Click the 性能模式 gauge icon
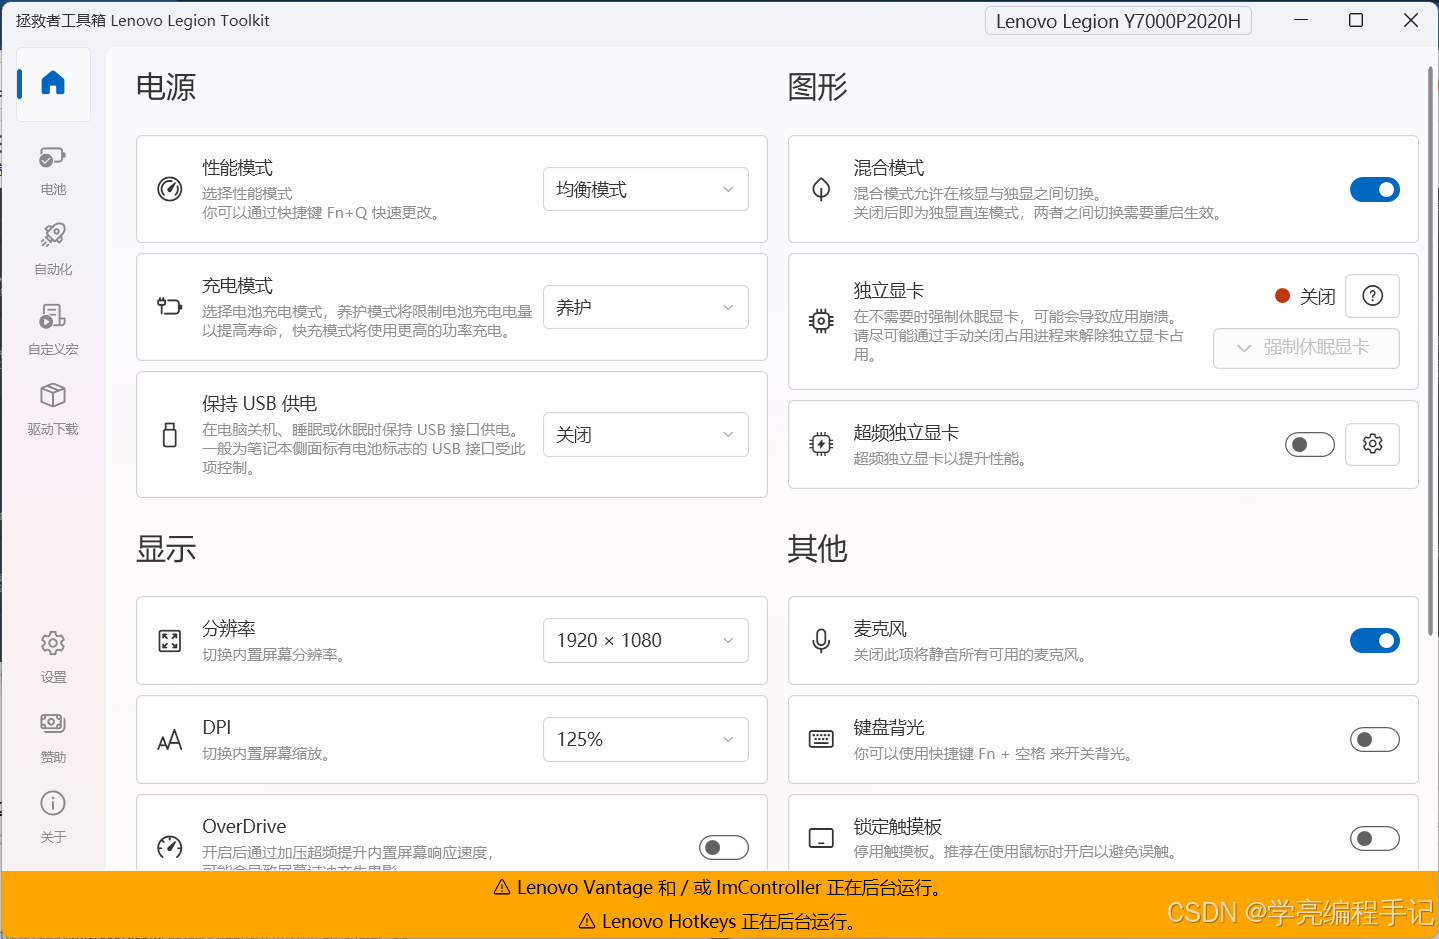Image resolution: width=1439 pixels, height=939 pixels. [170, 189]
